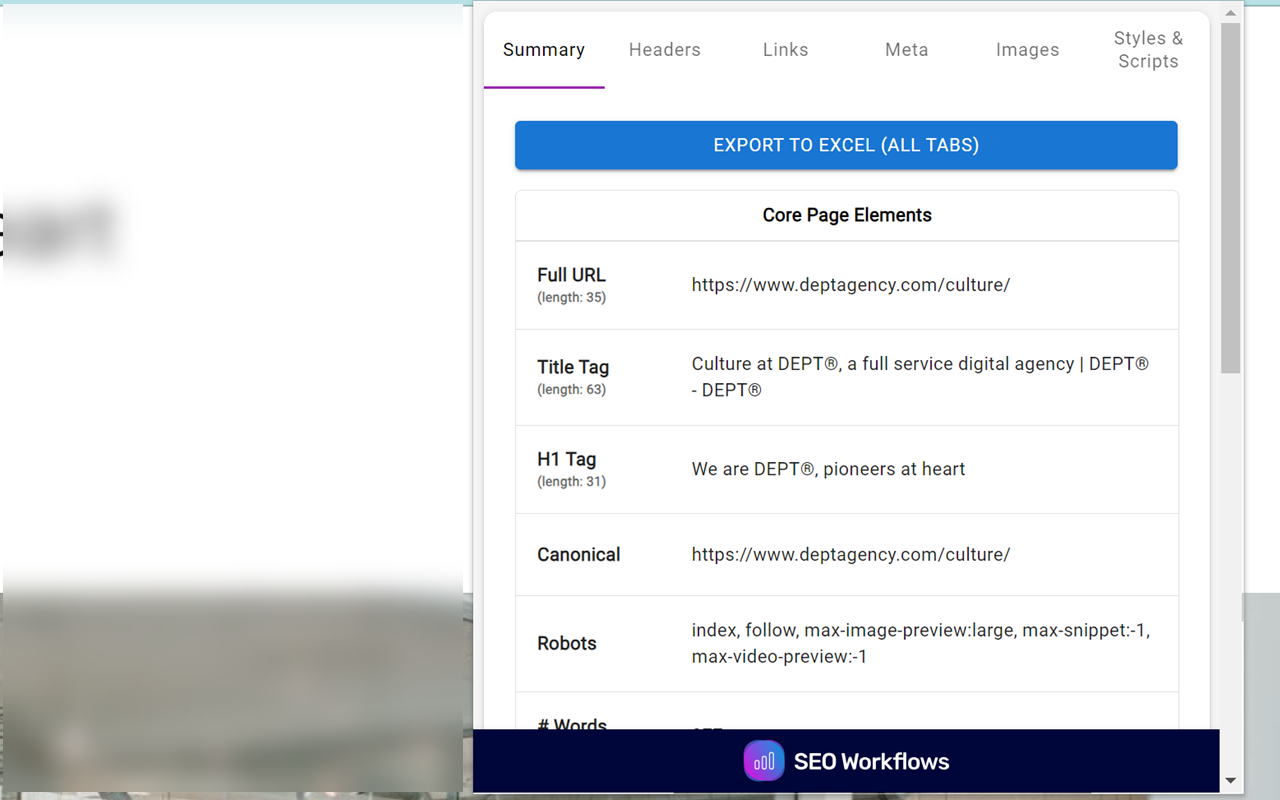Click the '(length: 31)' note

571,481
